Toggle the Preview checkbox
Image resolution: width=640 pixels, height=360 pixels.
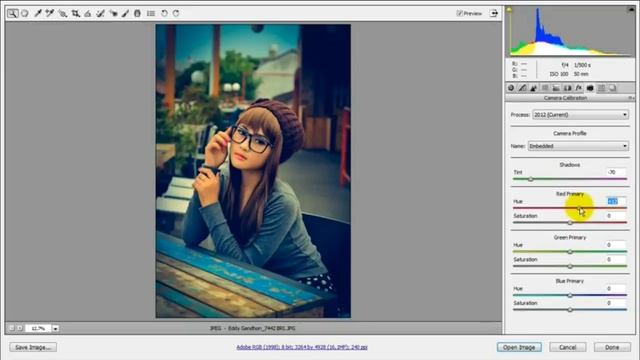(459, 13)
